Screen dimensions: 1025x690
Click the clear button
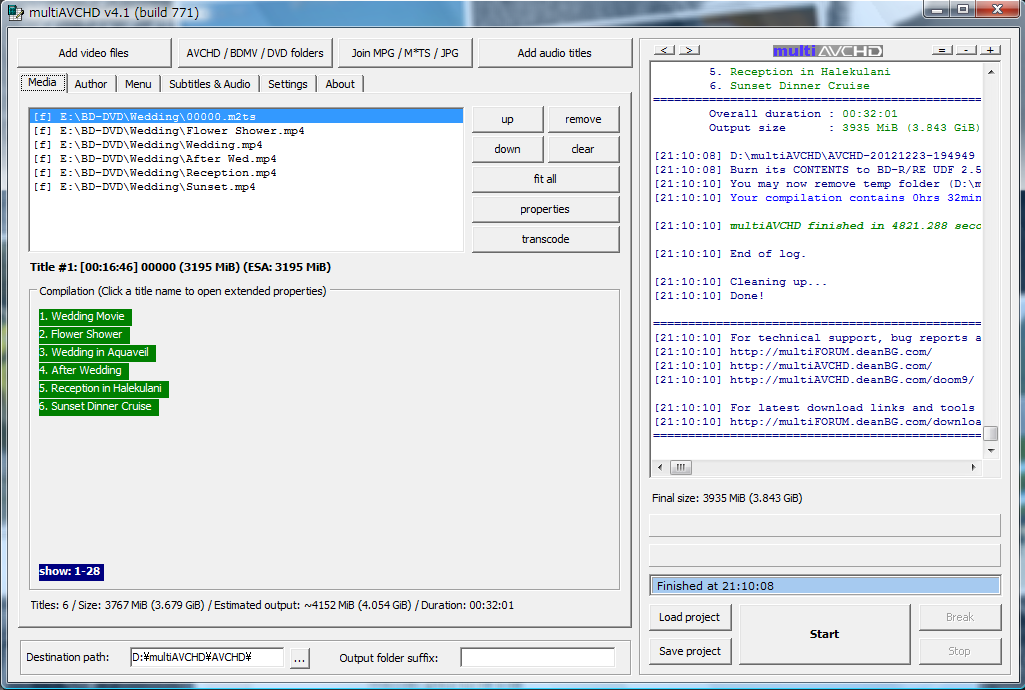pyautogui.click(x=583, y=149)
